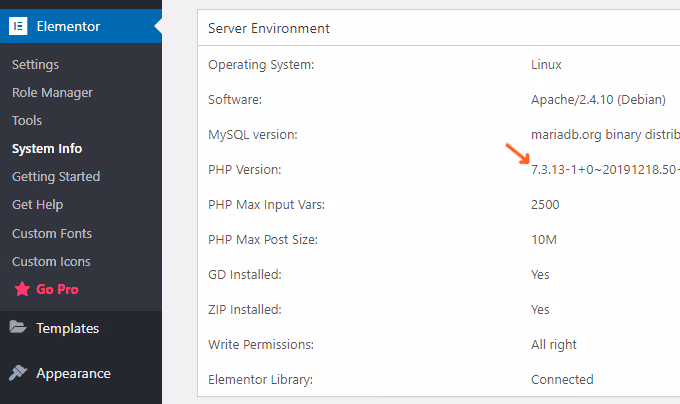Click the Server Environment heading
Screen dimensions: 680x404
point(269,28)
